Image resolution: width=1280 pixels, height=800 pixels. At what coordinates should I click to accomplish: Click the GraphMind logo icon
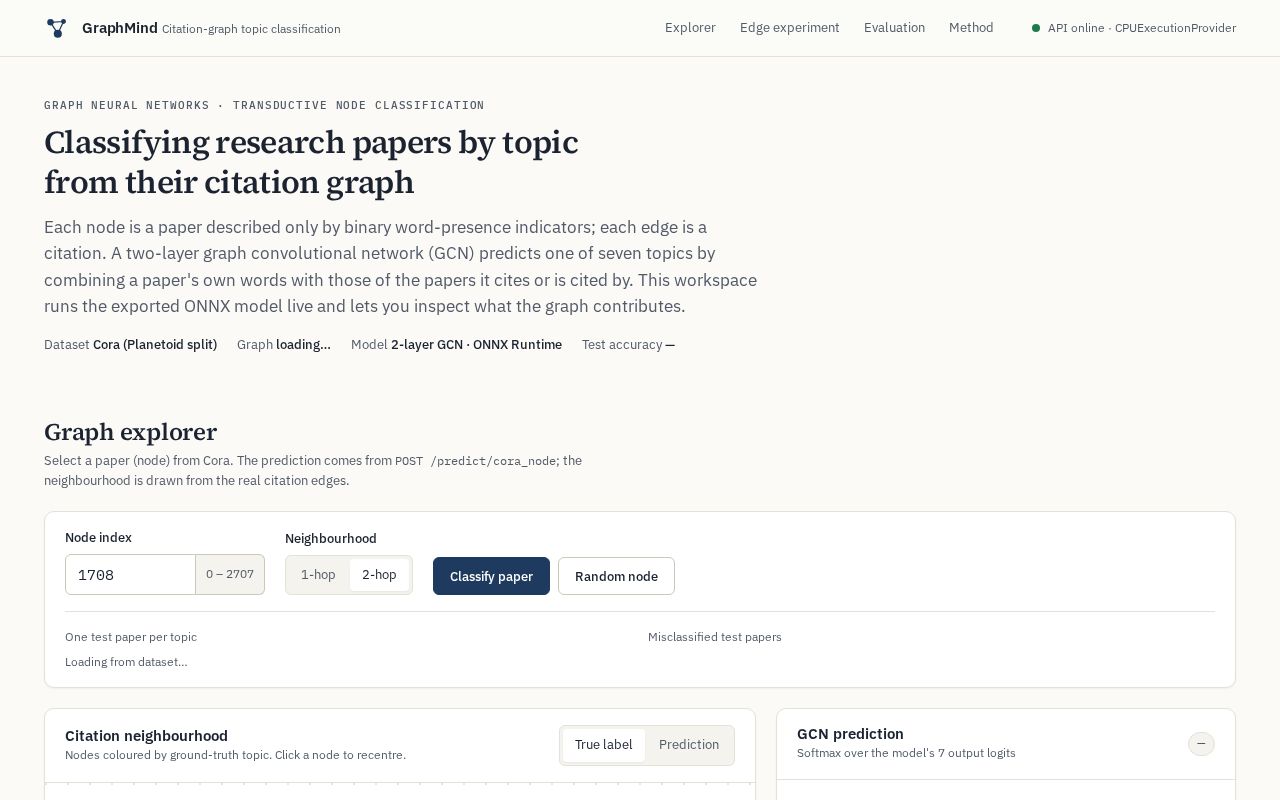pyautogui.click(x=56, y=28)
